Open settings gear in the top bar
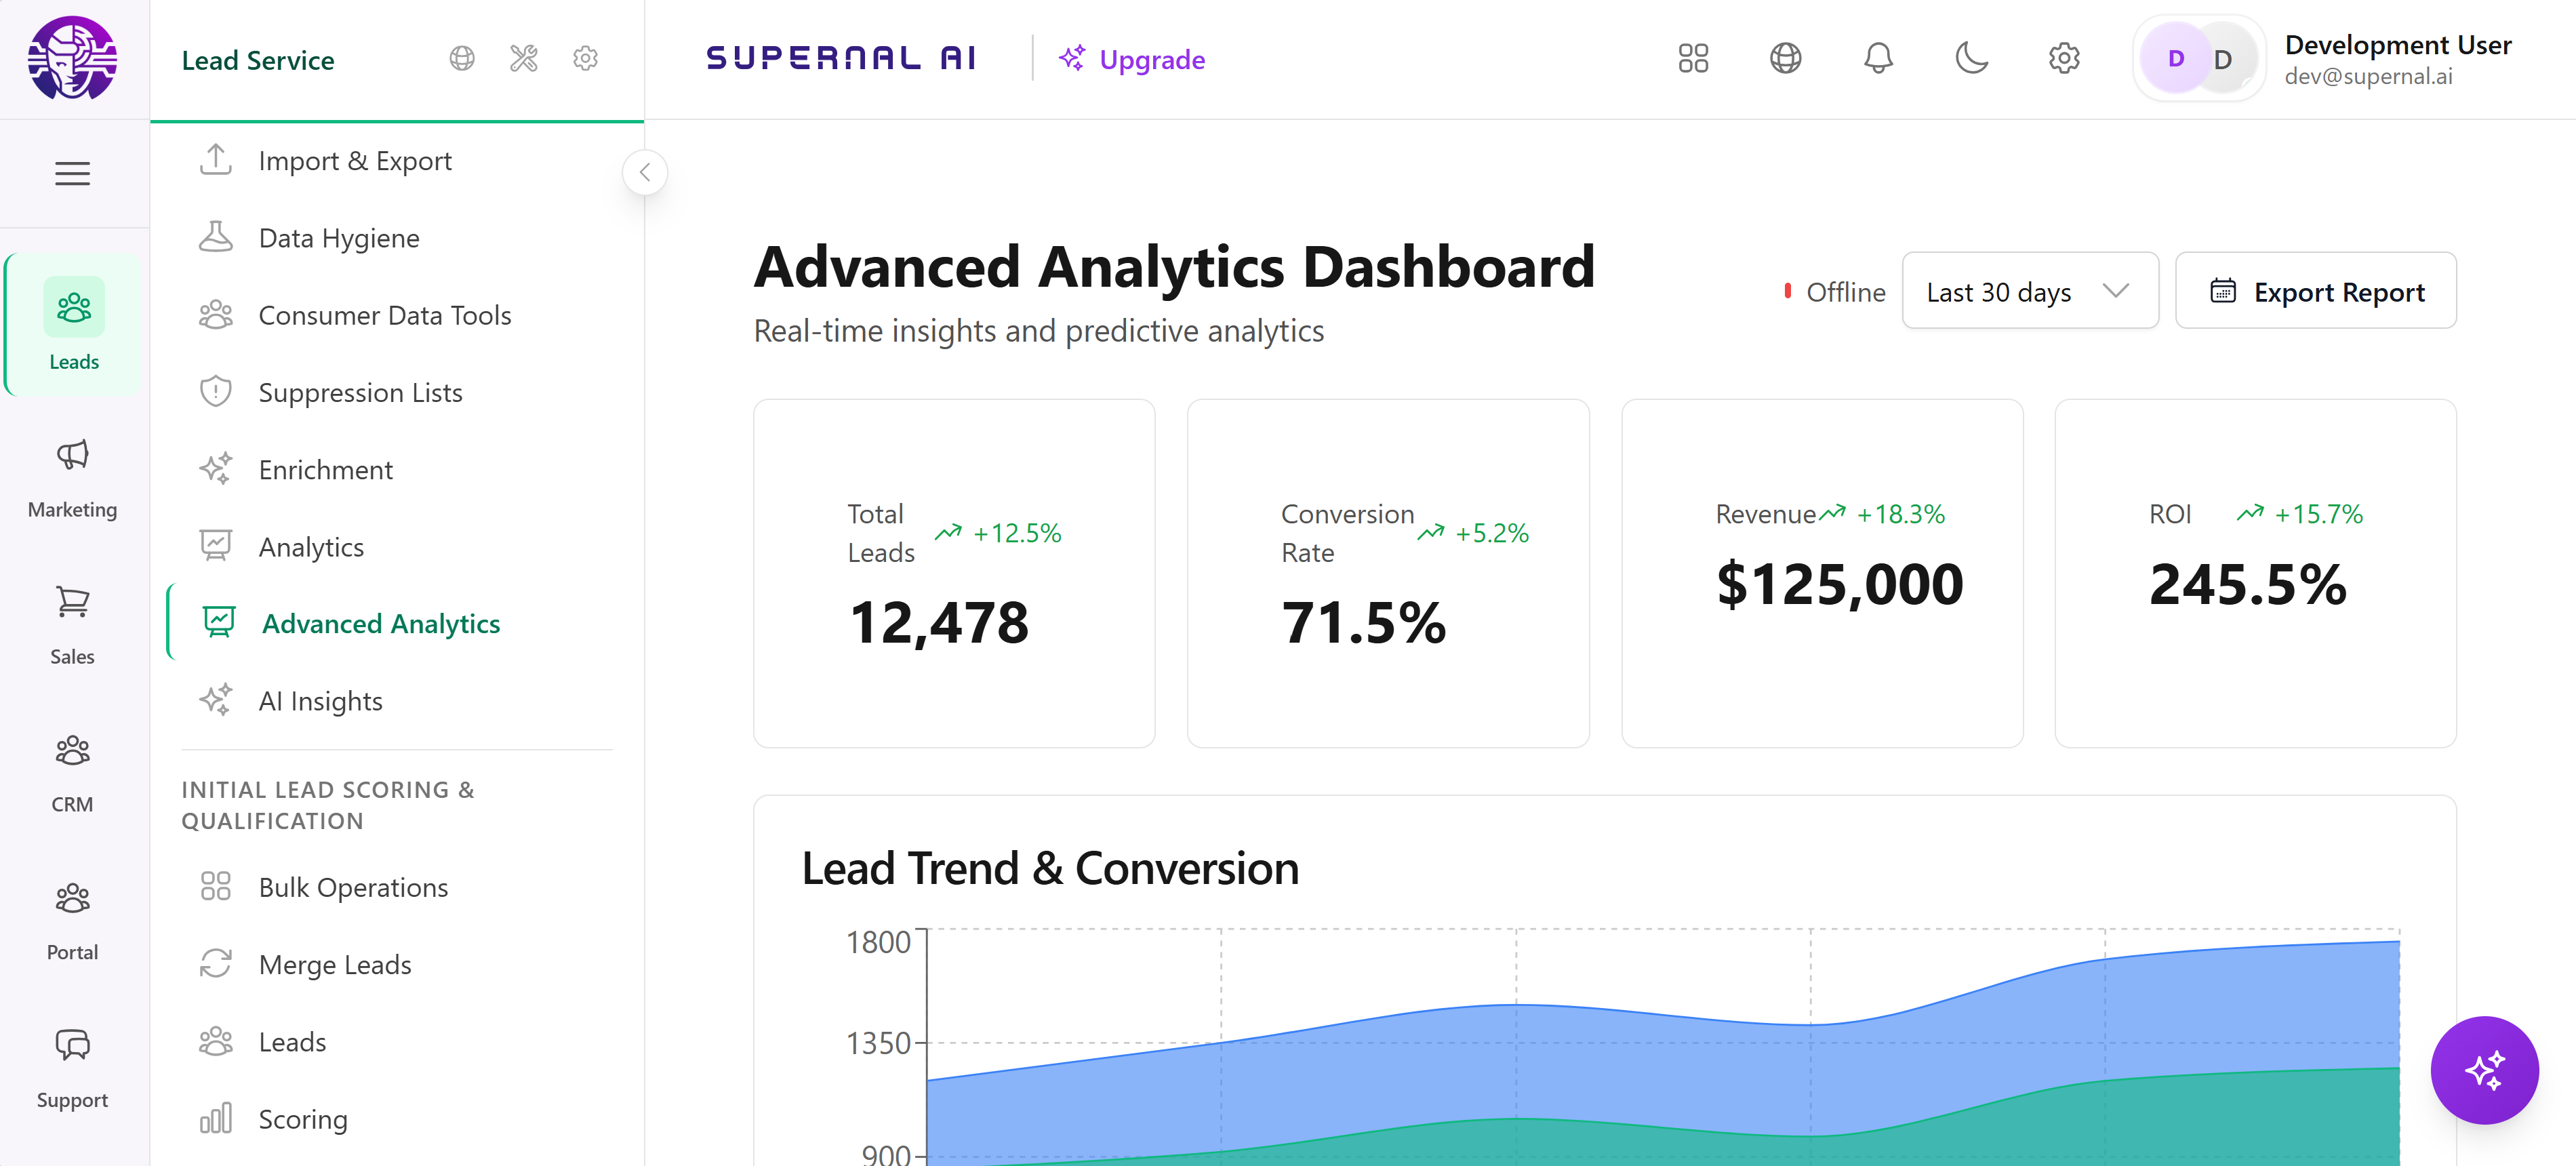 pos(2064,58)
